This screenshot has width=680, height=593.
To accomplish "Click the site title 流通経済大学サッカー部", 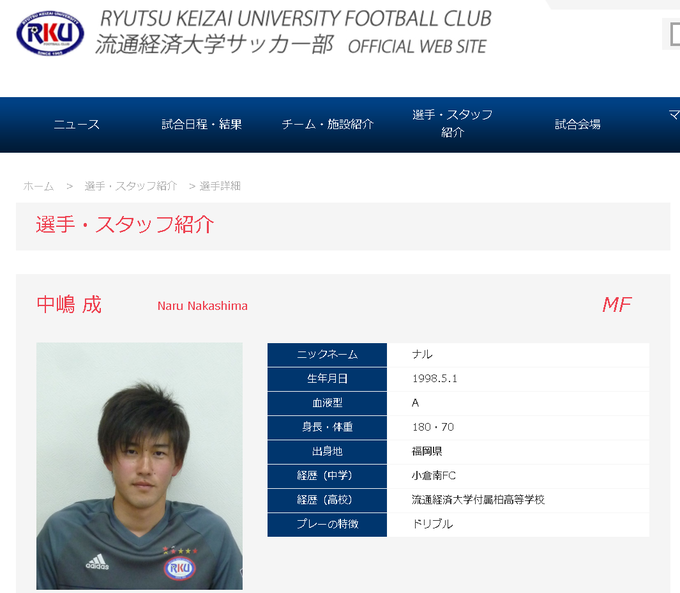I will 215,45.
